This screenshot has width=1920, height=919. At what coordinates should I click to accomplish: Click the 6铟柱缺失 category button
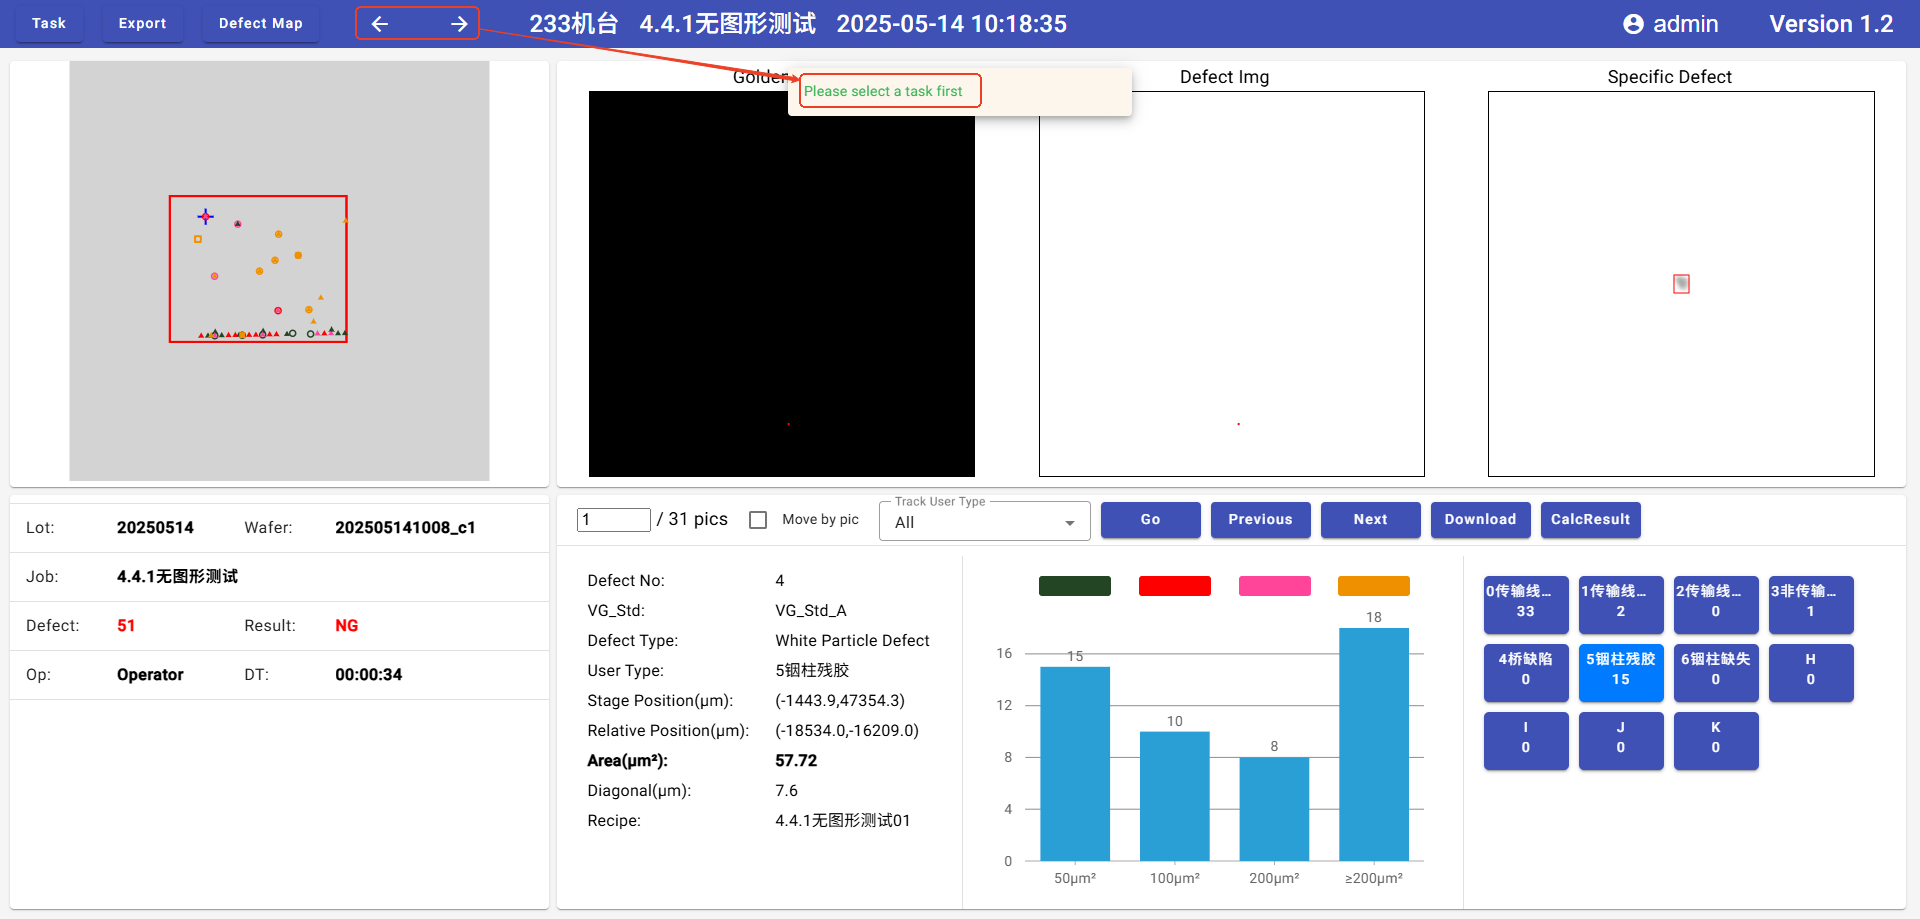[1716, 672]
